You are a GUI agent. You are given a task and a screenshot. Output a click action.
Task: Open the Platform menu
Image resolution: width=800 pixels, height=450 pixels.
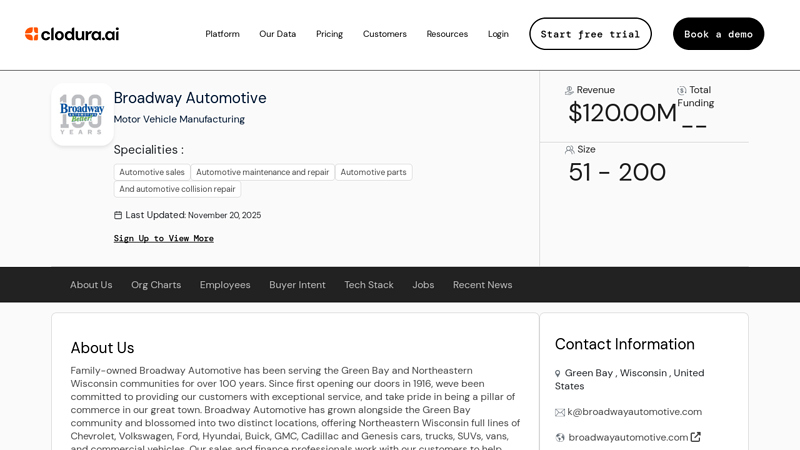(x=222, y=34)
